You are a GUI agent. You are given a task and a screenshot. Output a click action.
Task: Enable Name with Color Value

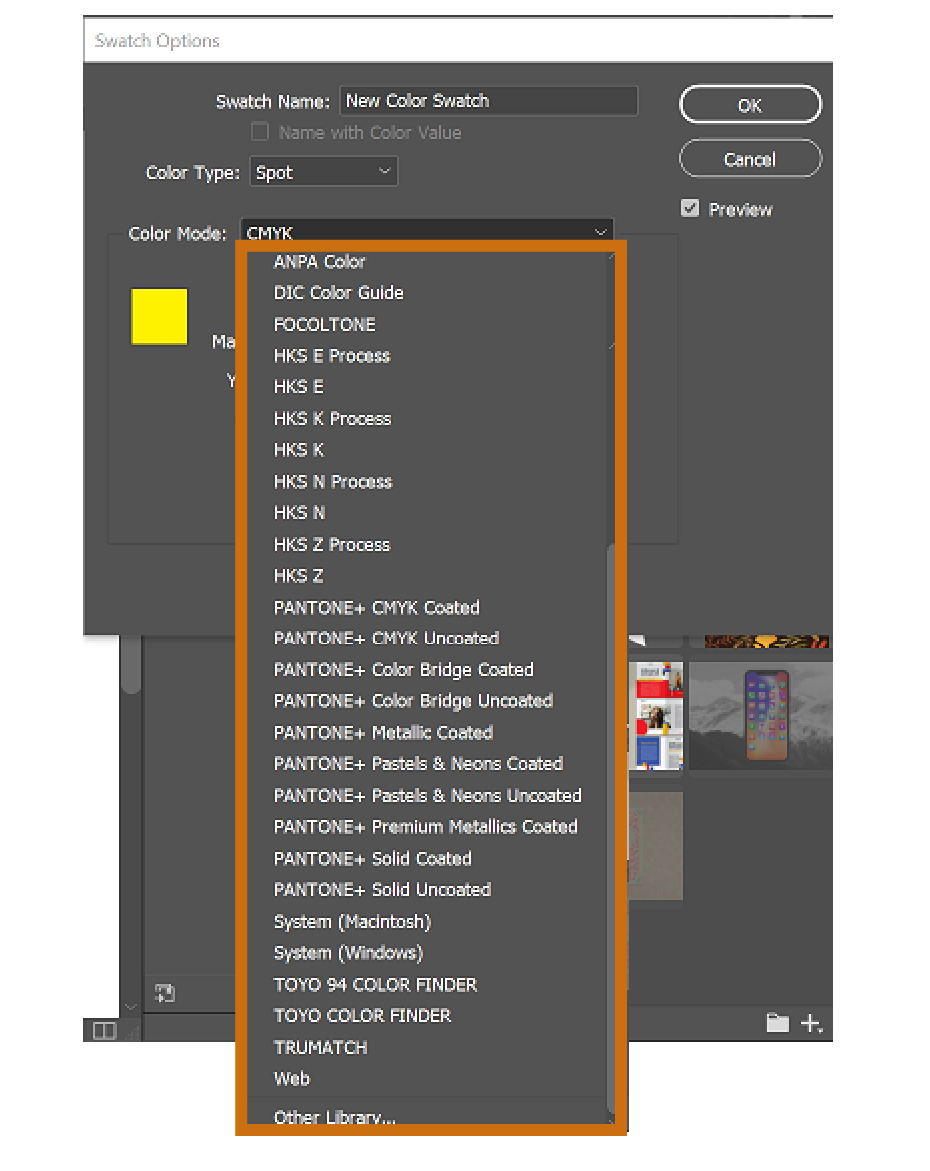point(260,131)
